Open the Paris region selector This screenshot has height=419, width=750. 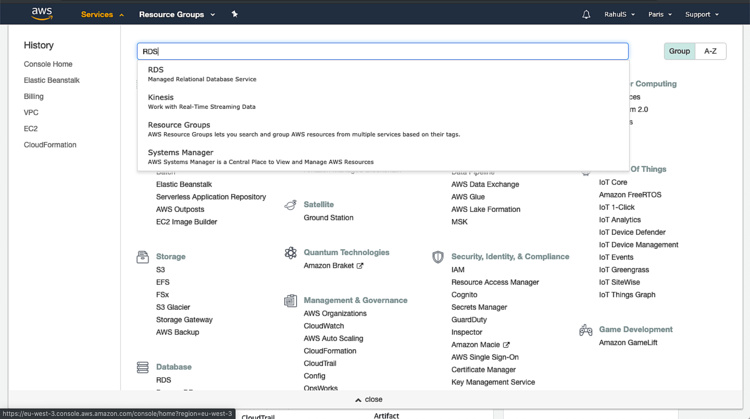pos(659,15)
